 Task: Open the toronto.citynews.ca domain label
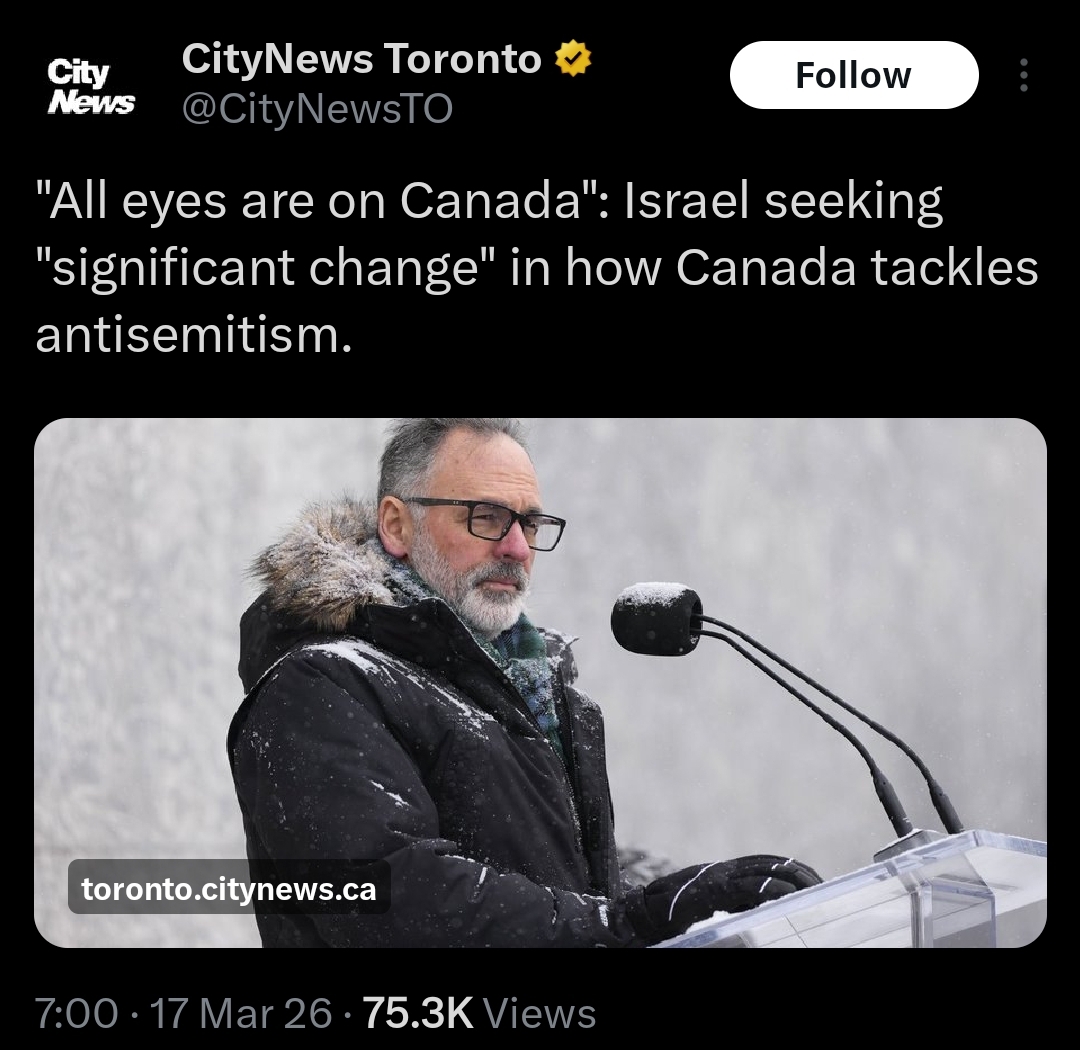click(229, 889)
